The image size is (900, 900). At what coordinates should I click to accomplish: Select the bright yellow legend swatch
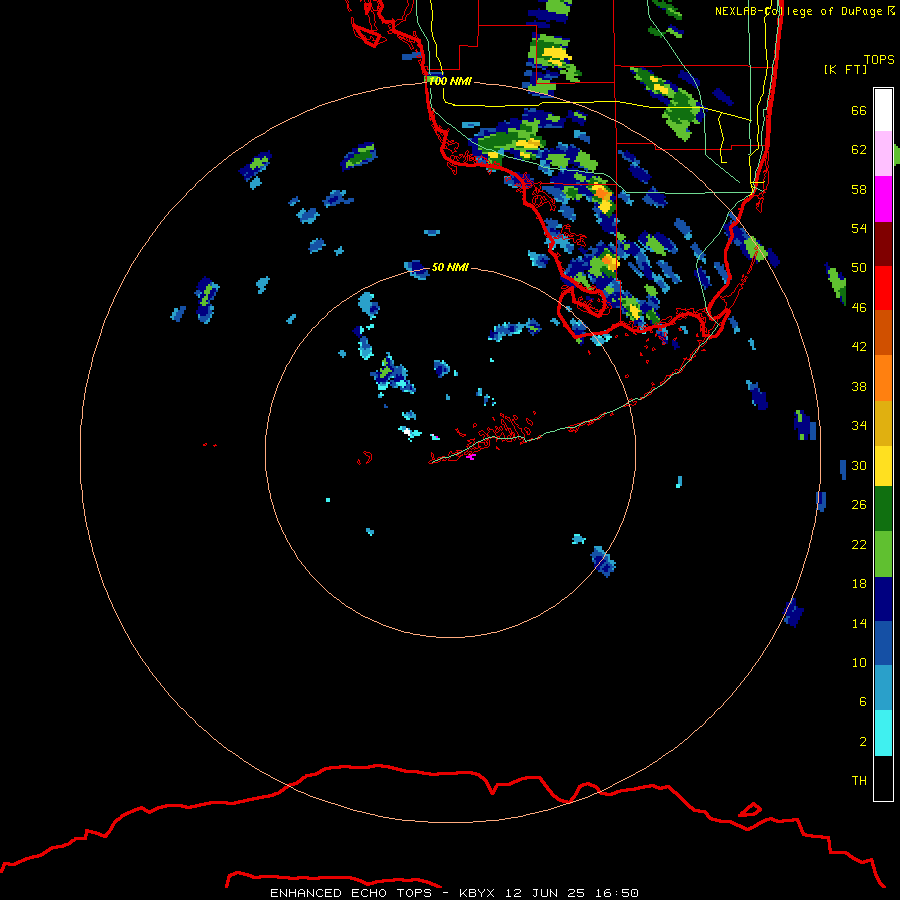pyautogui.click(x=883, y=466)
